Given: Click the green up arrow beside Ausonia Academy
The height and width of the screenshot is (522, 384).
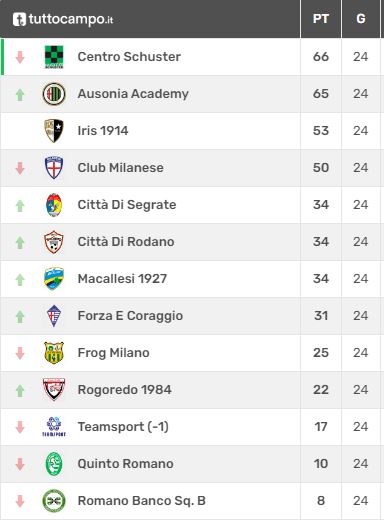Looking at the screenshot, I should pyautogui.click(x=20, y=94).
